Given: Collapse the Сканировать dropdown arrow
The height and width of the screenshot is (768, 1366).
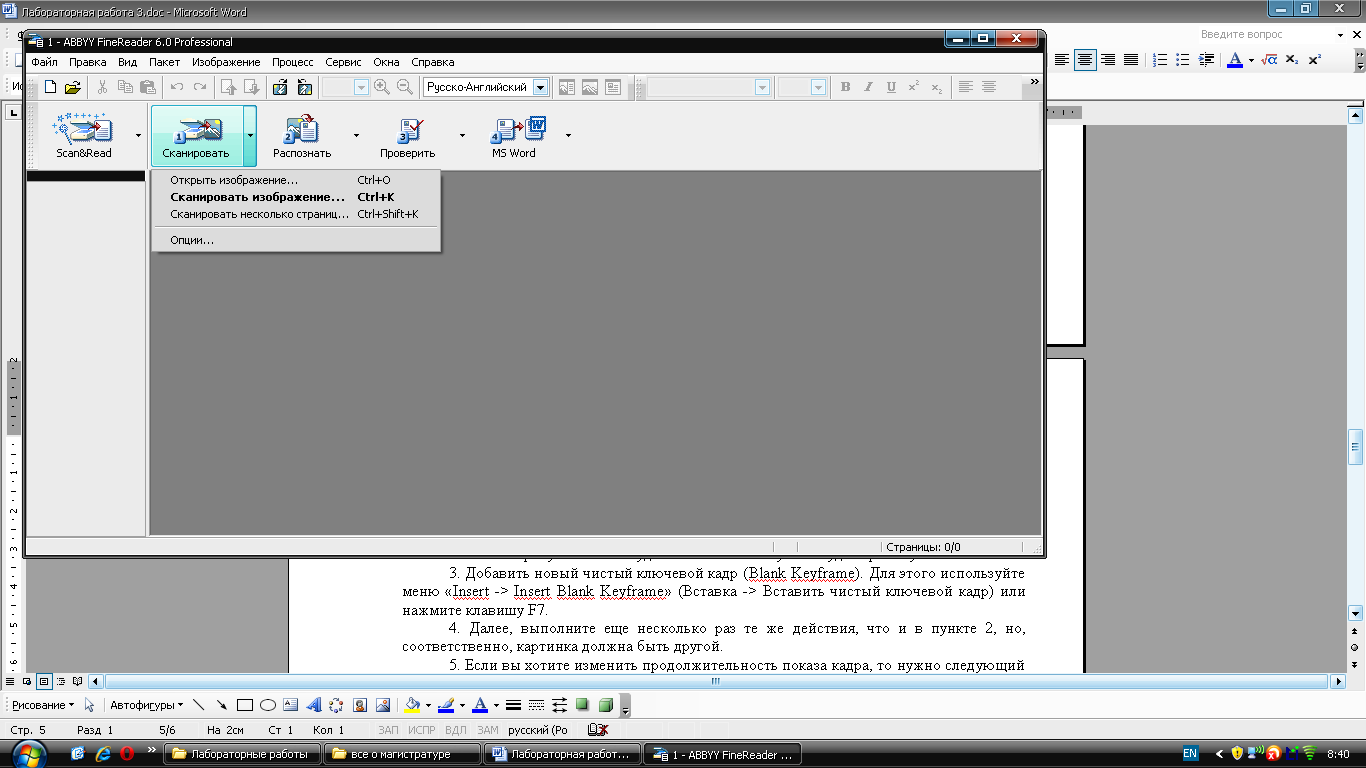Looking at the screenshot, I should (x=250, y=136).
